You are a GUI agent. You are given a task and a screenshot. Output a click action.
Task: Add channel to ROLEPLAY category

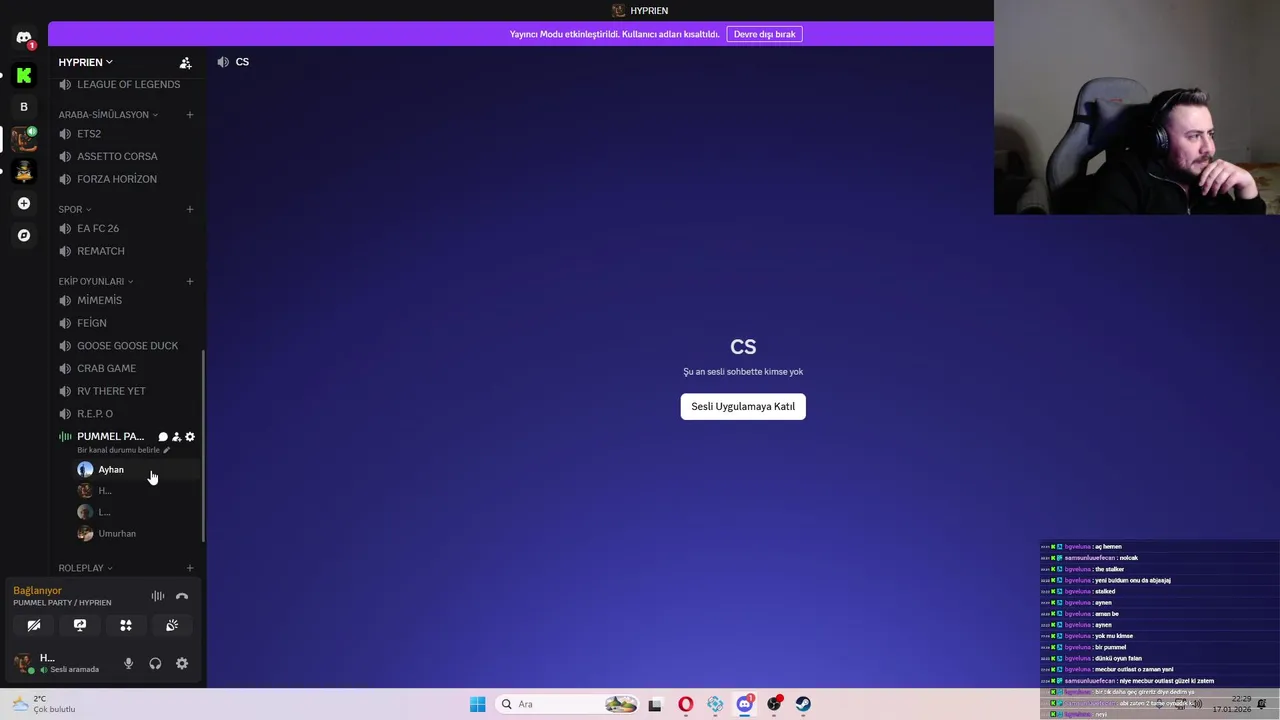190,568
